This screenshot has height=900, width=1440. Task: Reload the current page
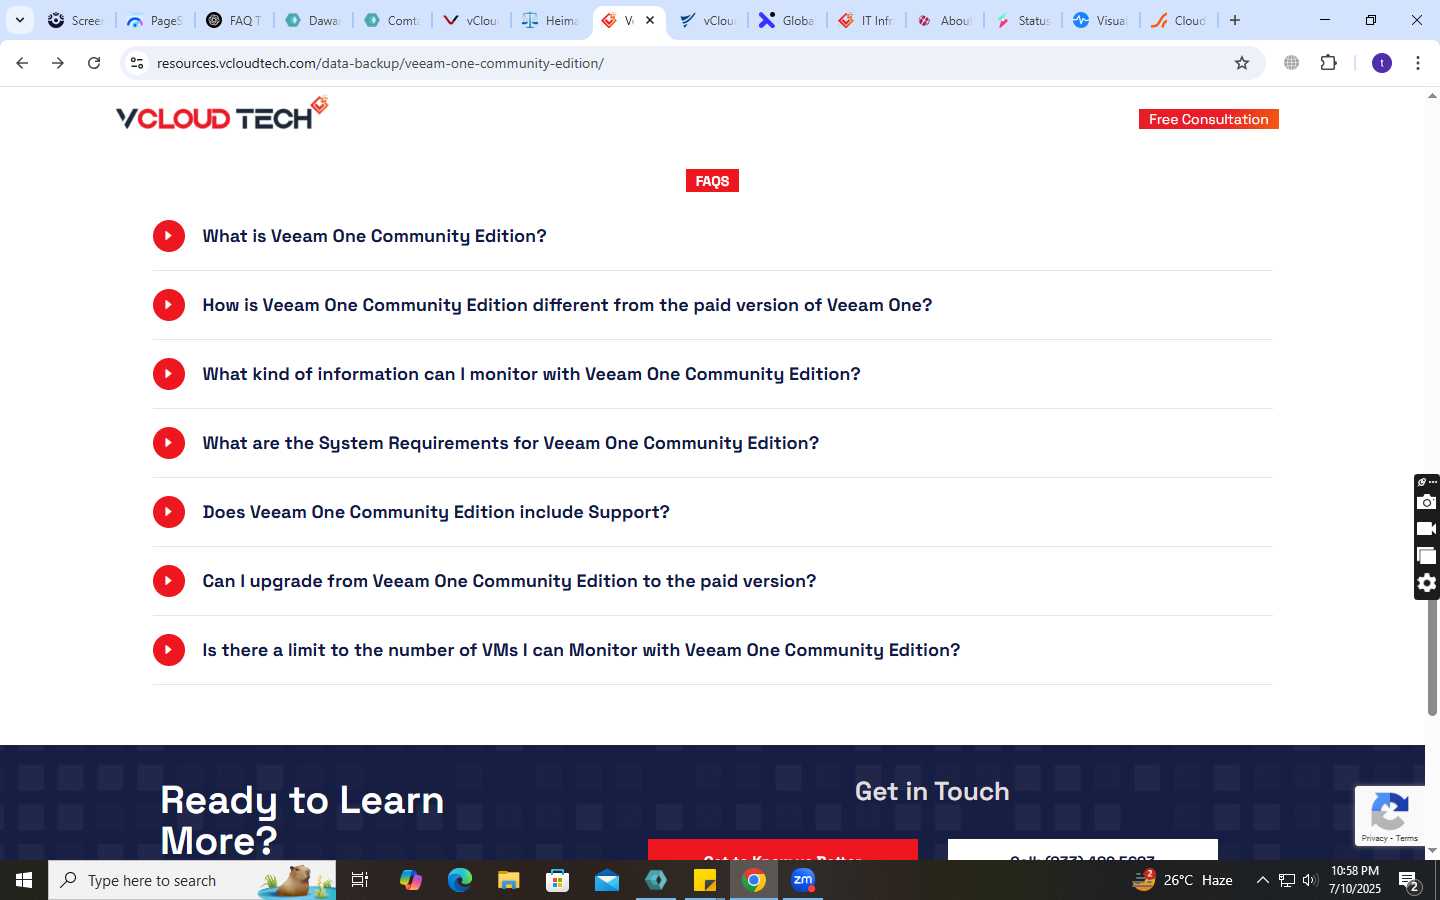pos(94,63)
